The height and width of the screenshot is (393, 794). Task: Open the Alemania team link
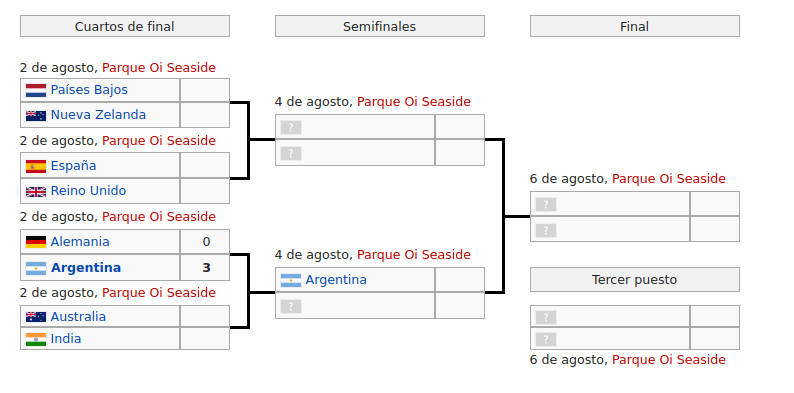click(80, 242)
